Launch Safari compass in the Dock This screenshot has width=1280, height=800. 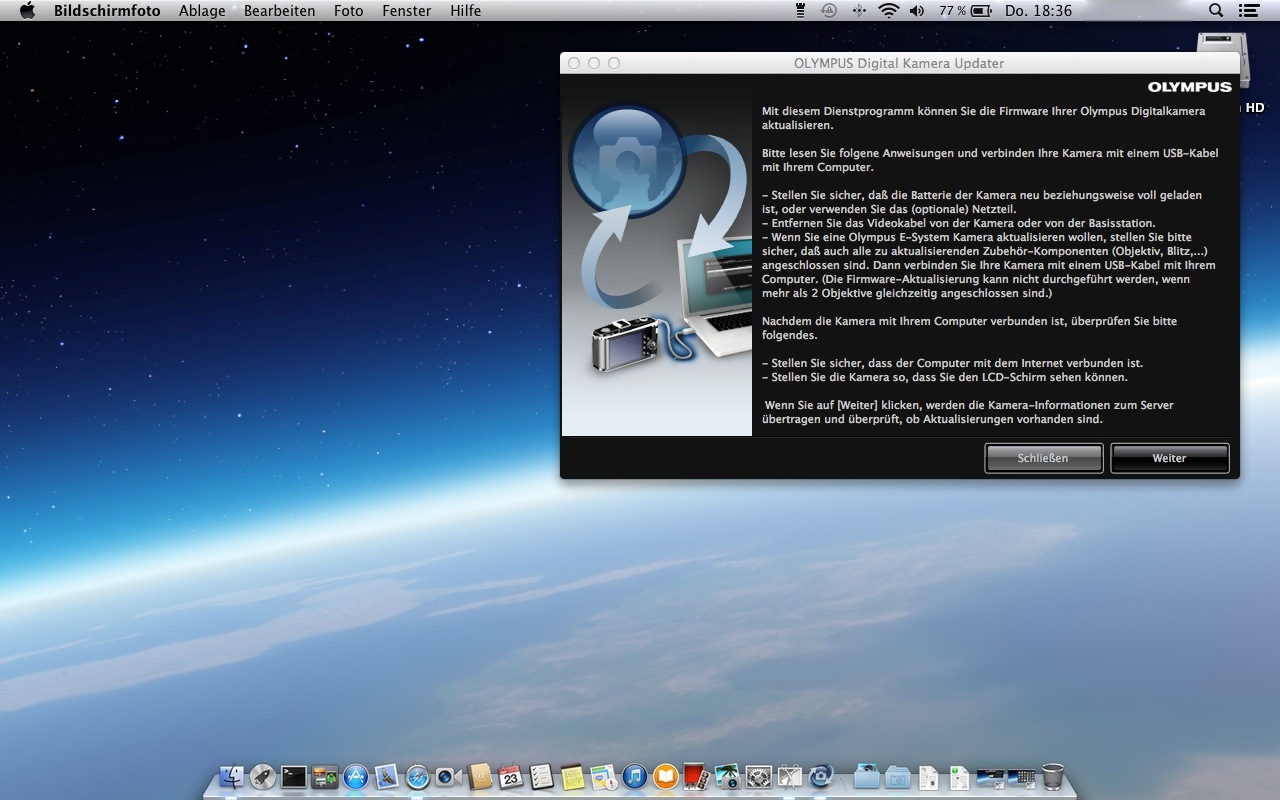pyautogui.click(x=418, y=776)
